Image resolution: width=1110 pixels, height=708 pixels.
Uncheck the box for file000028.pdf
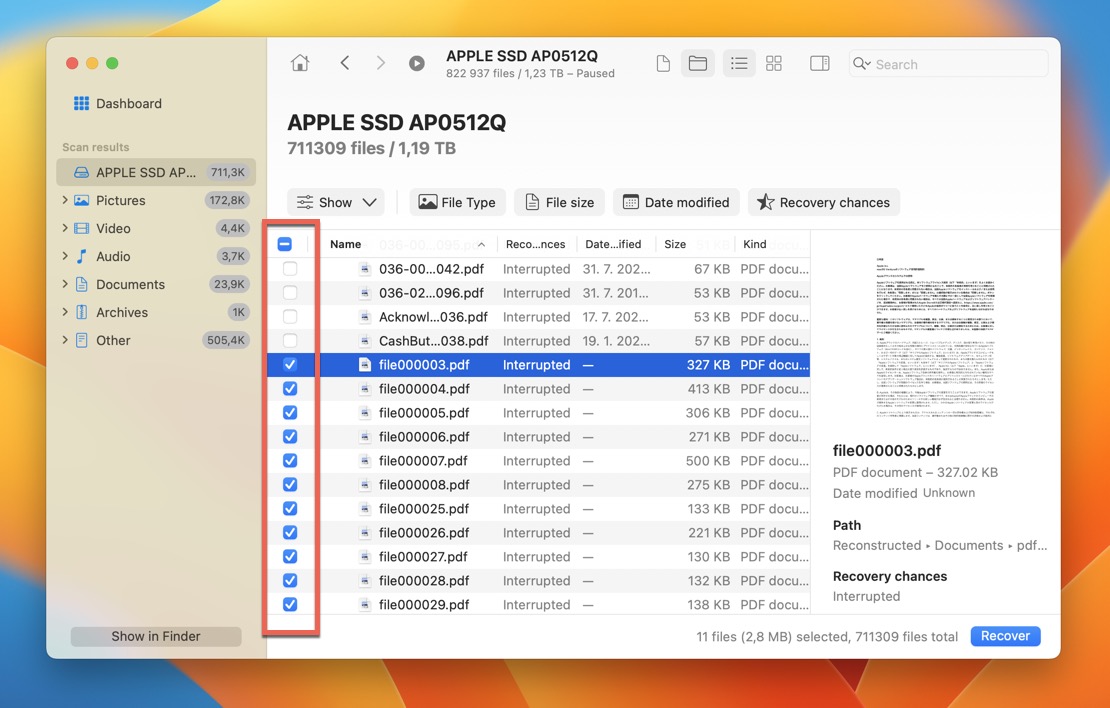point(290,581)
